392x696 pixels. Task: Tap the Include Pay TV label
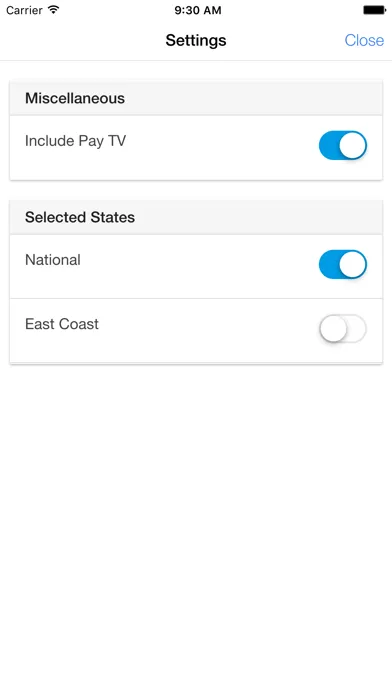(x=75, y=141)
